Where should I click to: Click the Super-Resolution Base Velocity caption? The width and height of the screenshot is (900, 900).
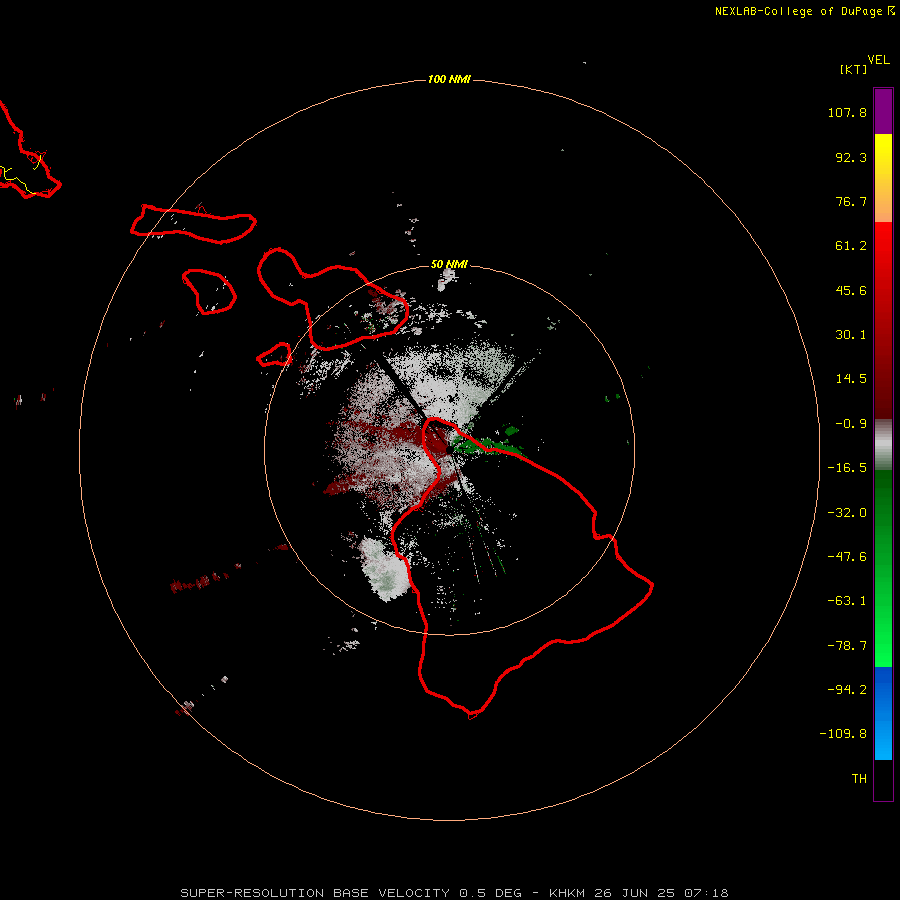point(454,893)
